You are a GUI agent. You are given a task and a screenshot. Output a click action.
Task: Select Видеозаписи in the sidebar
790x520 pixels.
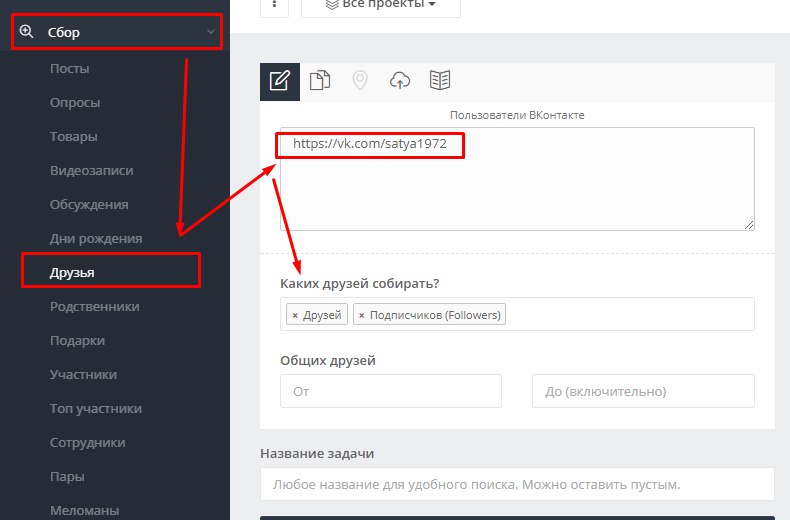pyautogui.click(x=91, y=171)
